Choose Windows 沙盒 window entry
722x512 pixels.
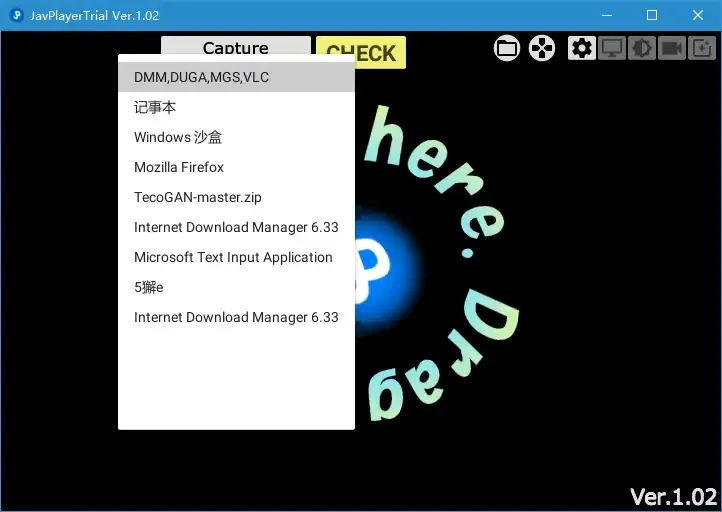pyautogui.click(x=236, y=137)
